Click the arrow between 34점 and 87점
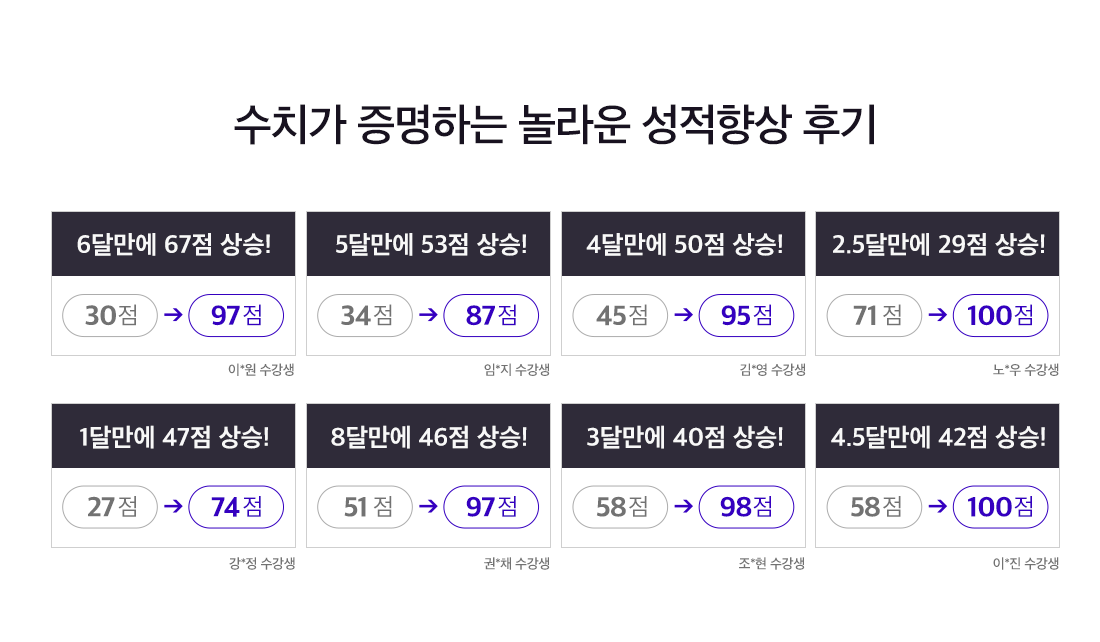The height and width of the screenshot is (642, 1100). (429, 315)
